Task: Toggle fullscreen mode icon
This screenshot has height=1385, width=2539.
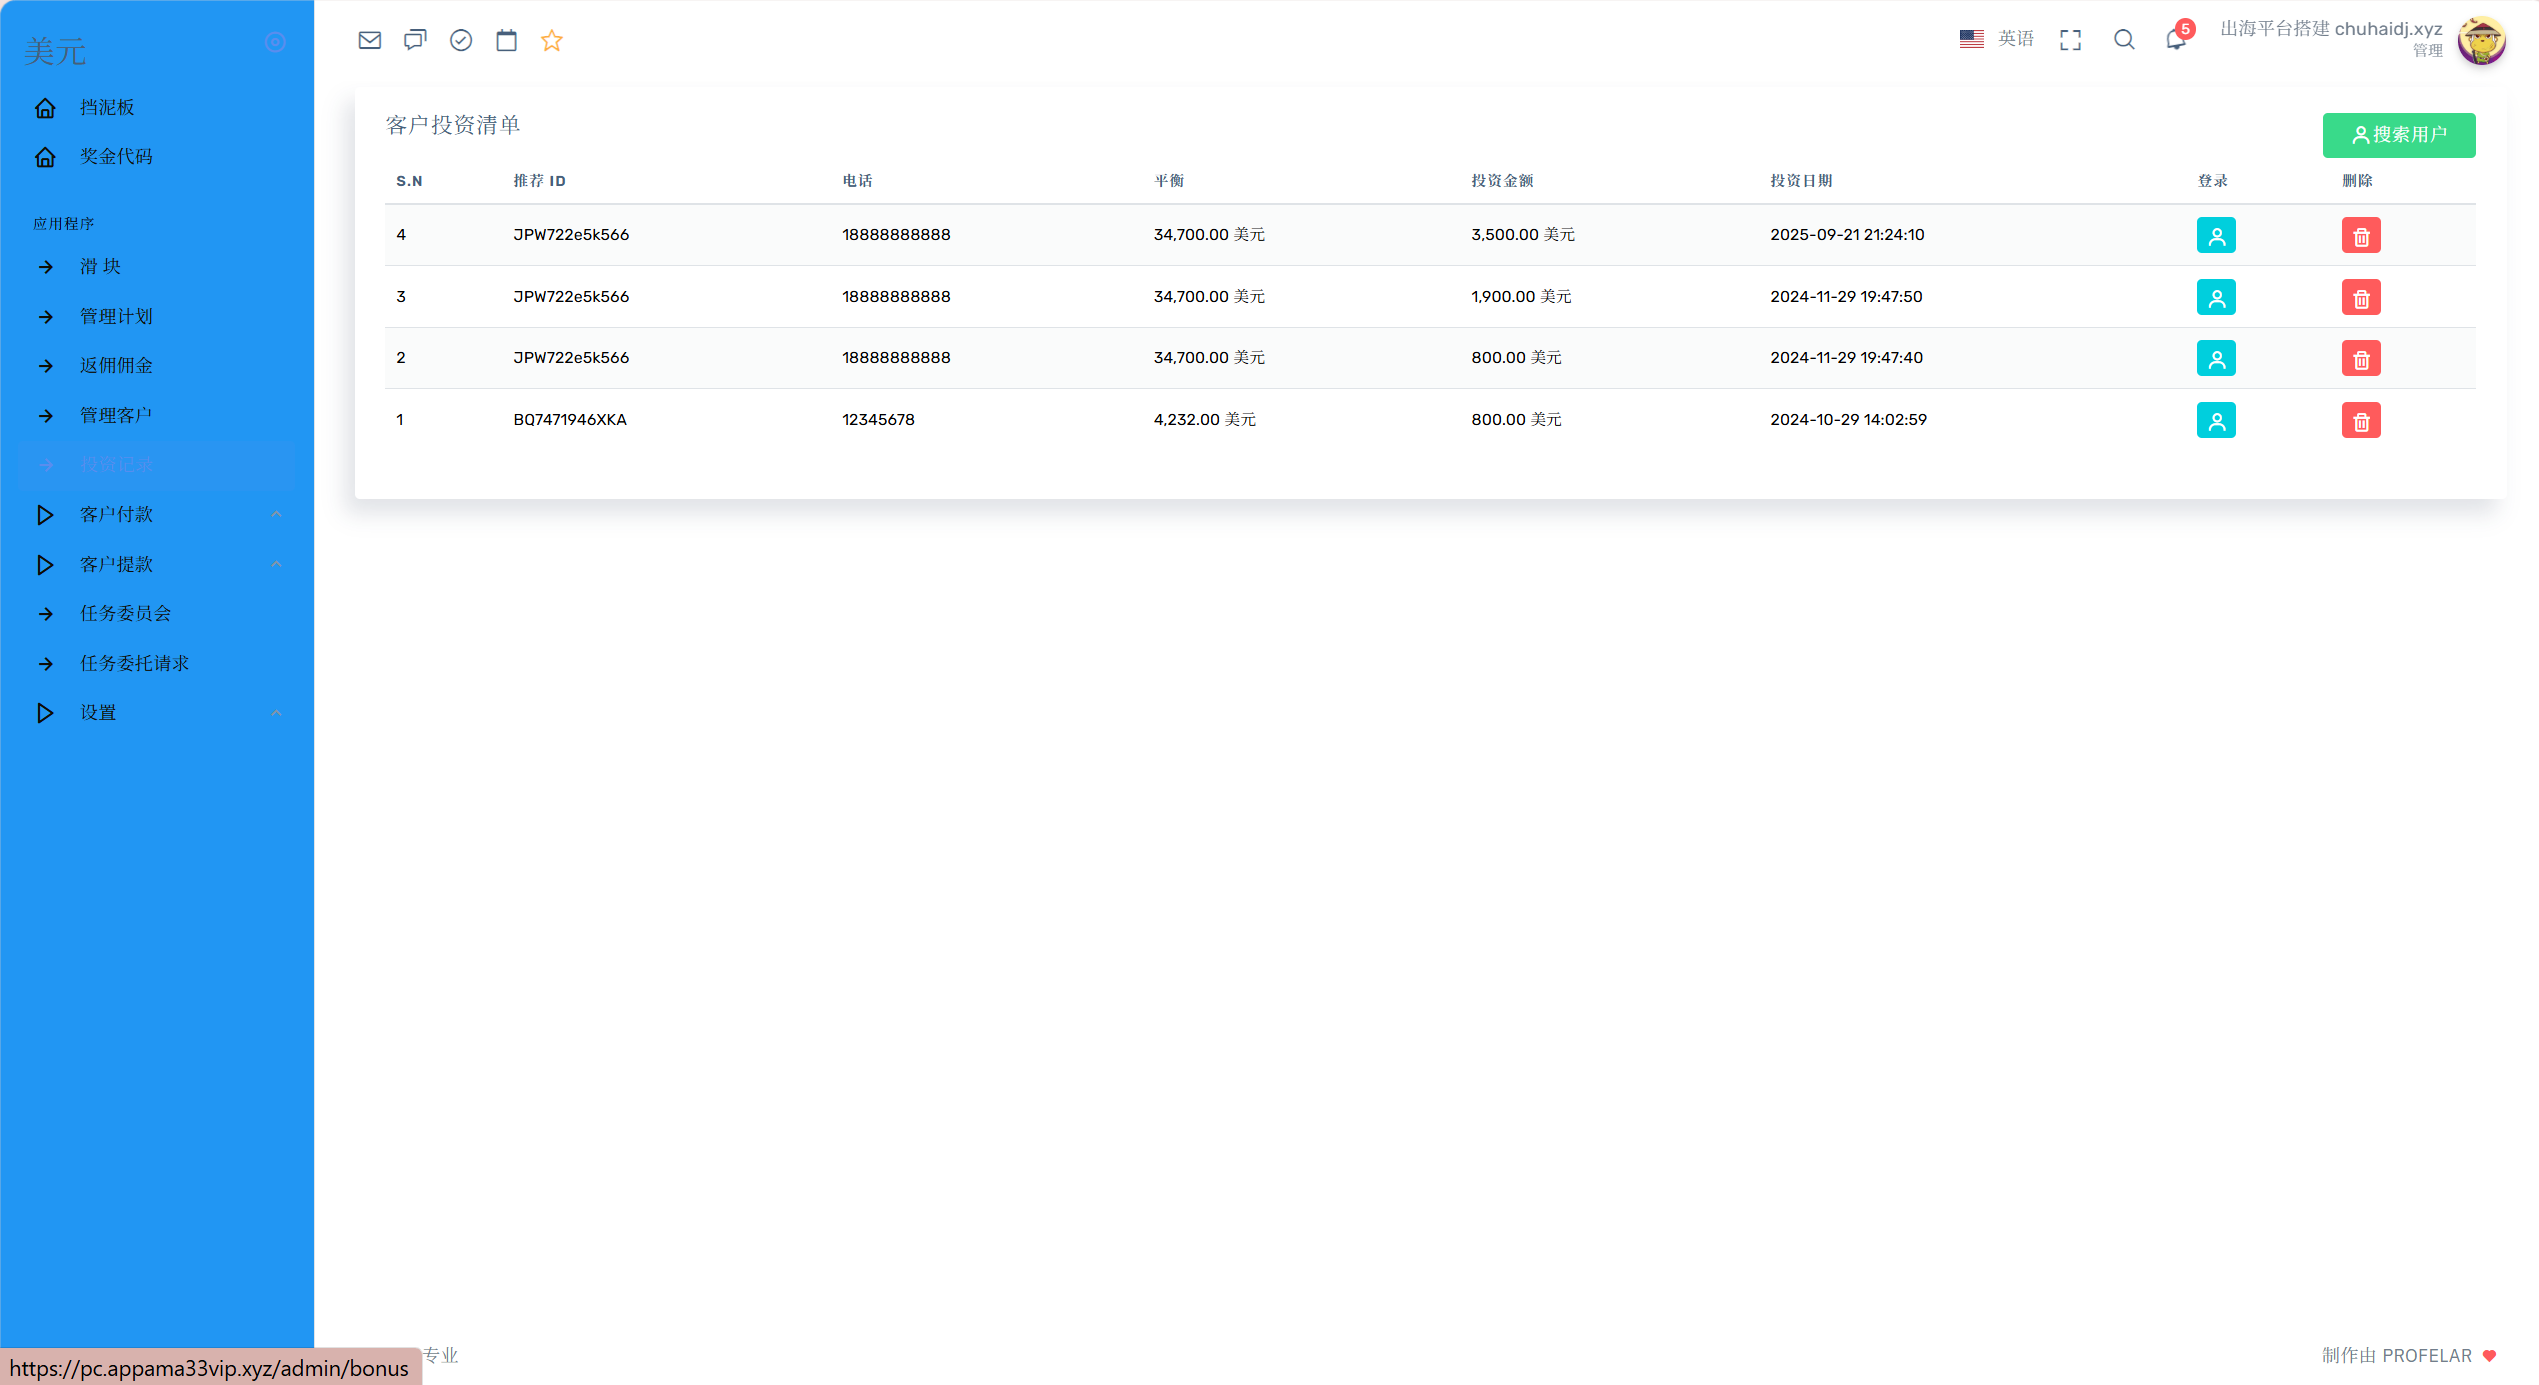Action: pos(2070,40)
